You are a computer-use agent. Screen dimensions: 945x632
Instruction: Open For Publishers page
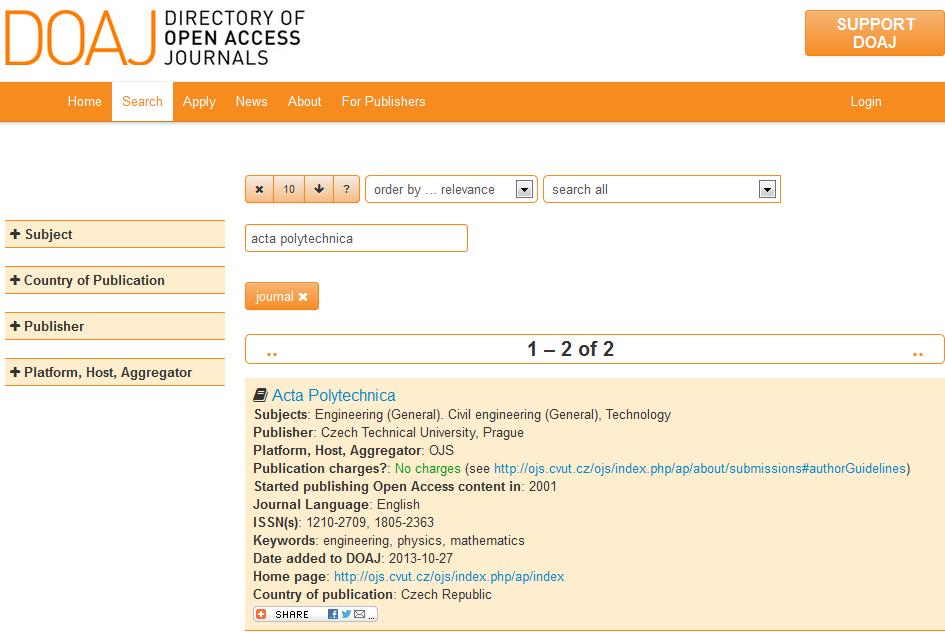point(383,101)
